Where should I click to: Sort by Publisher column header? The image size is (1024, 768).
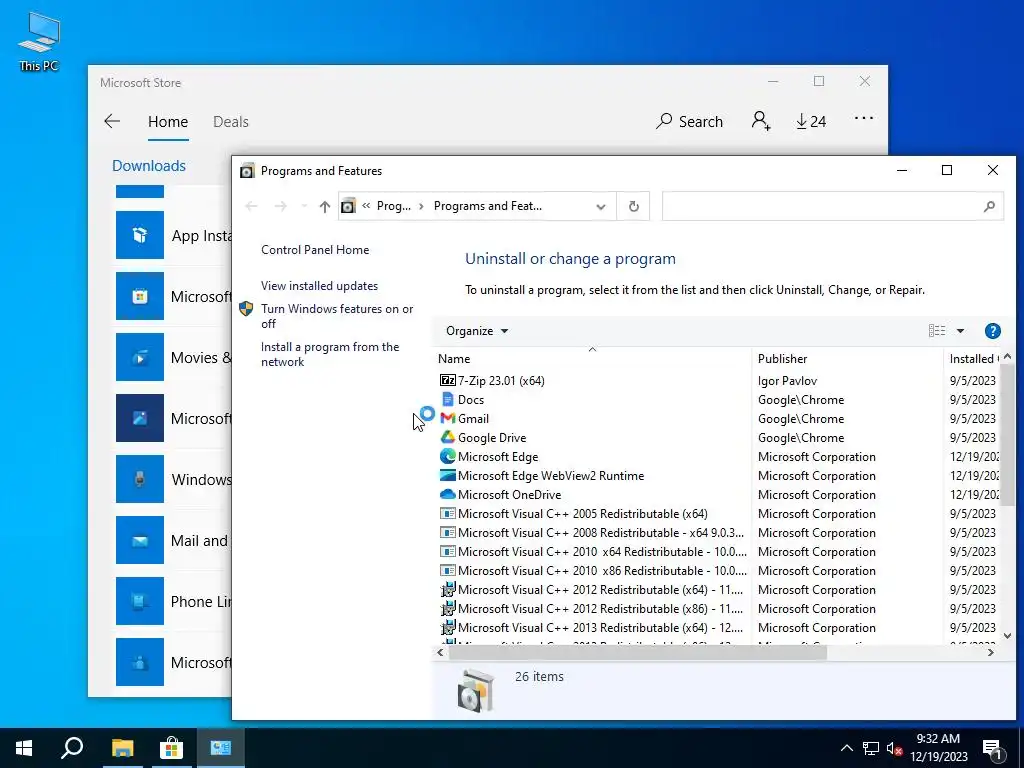847,359
